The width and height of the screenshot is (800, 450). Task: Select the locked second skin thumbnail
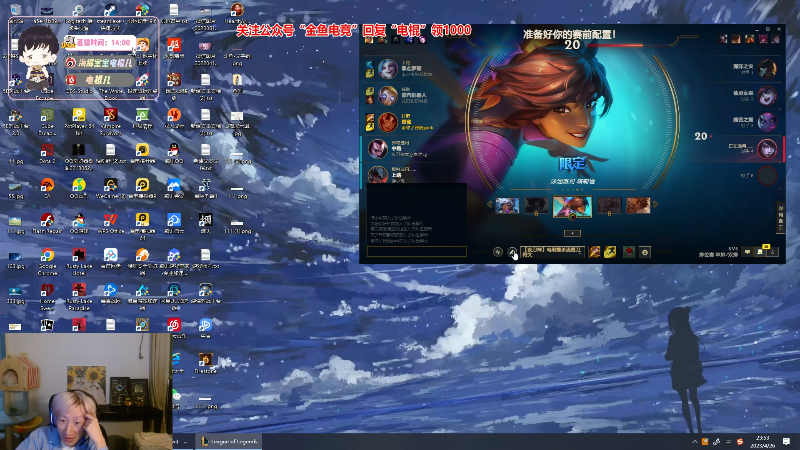point(536,206)
